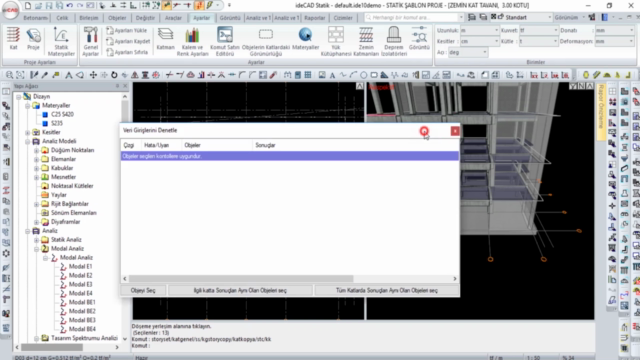Select 'Objeler seçilen kontrollere uygundur.' row

(x=290, y=156)
